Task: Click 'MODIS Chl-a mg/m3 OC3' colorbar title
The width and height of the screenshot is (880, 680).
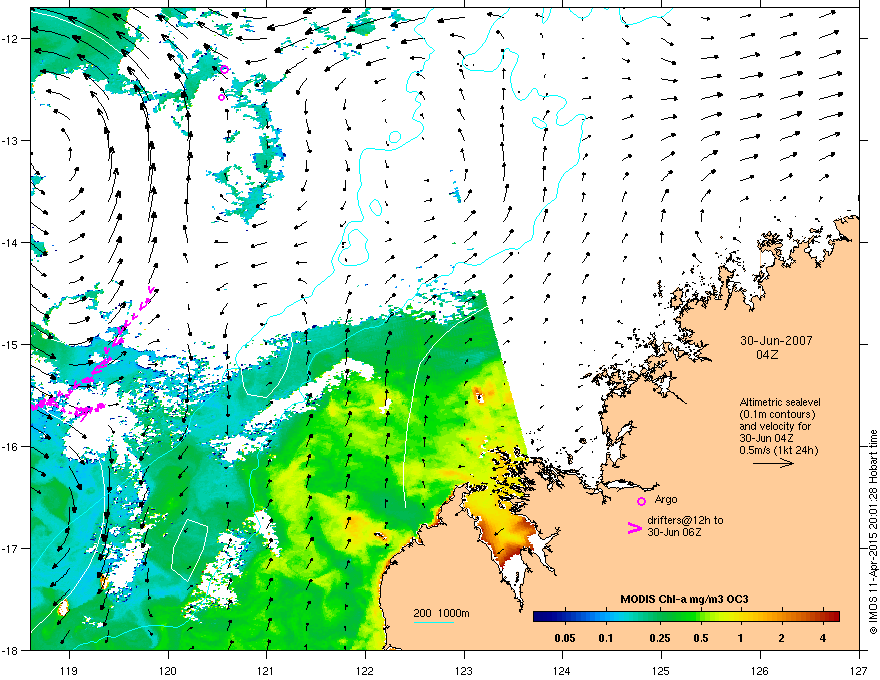Action: pos(684,599)
